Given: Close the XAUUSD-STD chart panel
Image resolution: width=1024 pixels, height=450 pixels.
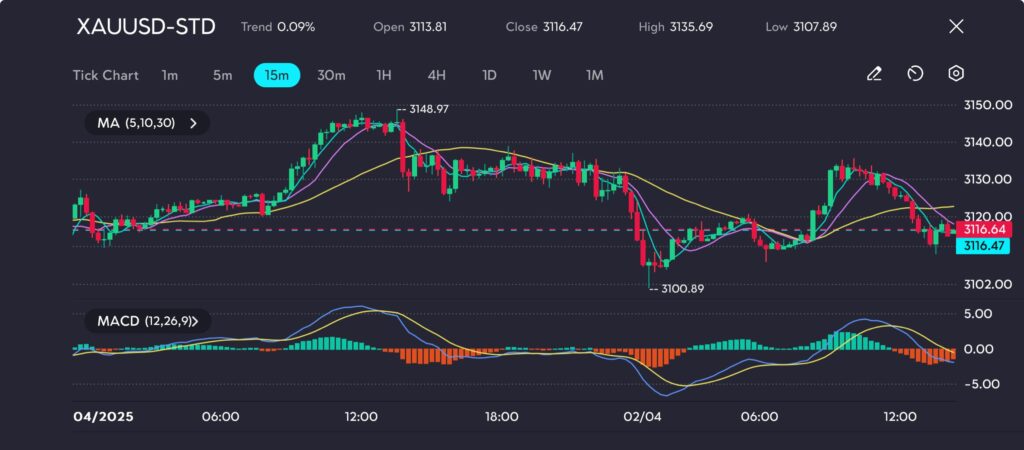Looking at the screenshot, I should 955,27.
